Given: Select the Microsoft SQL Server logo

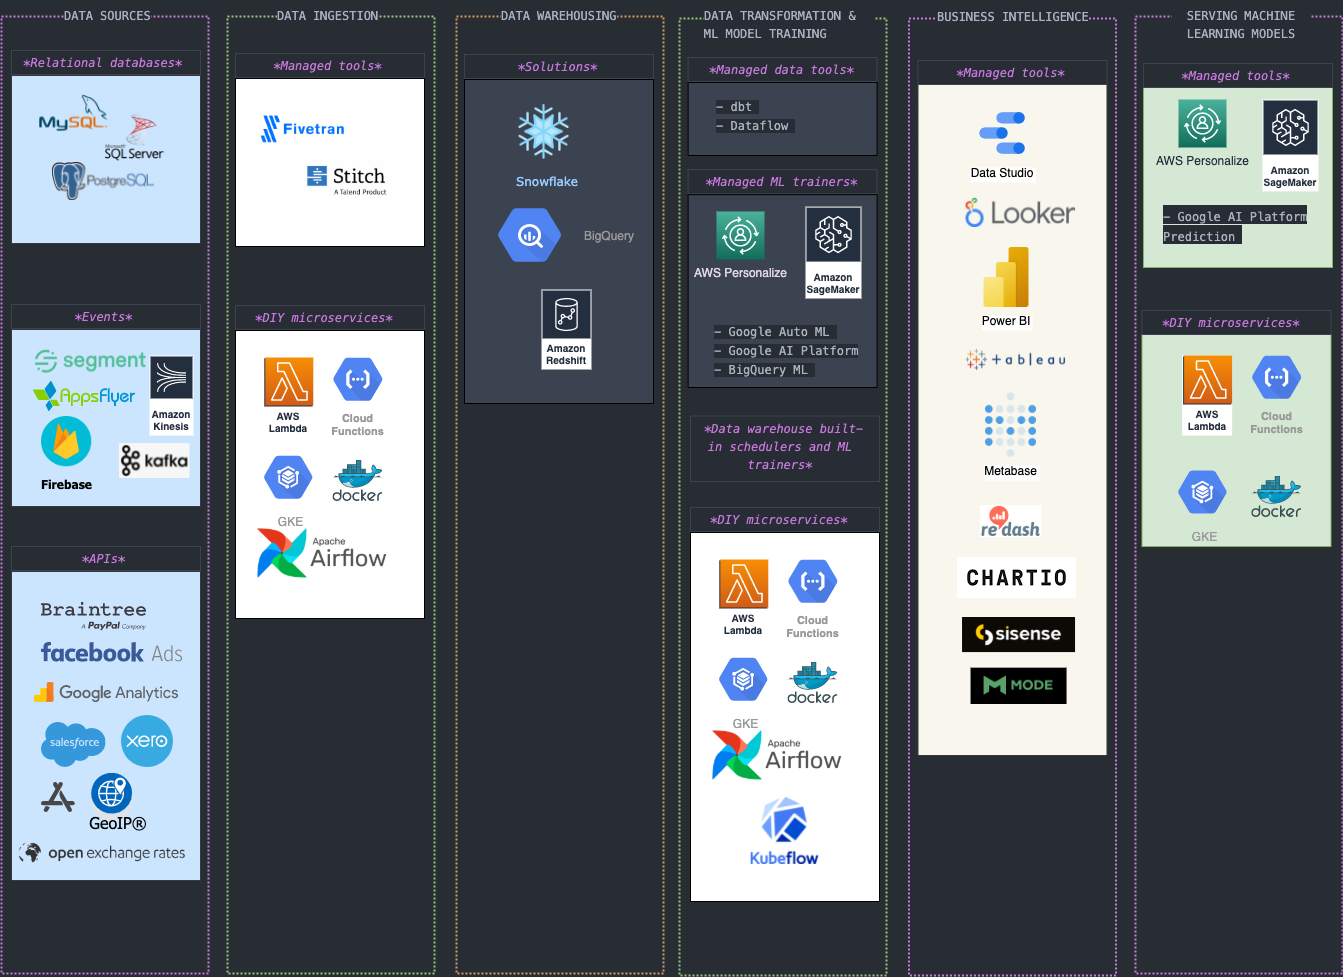Looking at the screenshot, I should [134, 138].
